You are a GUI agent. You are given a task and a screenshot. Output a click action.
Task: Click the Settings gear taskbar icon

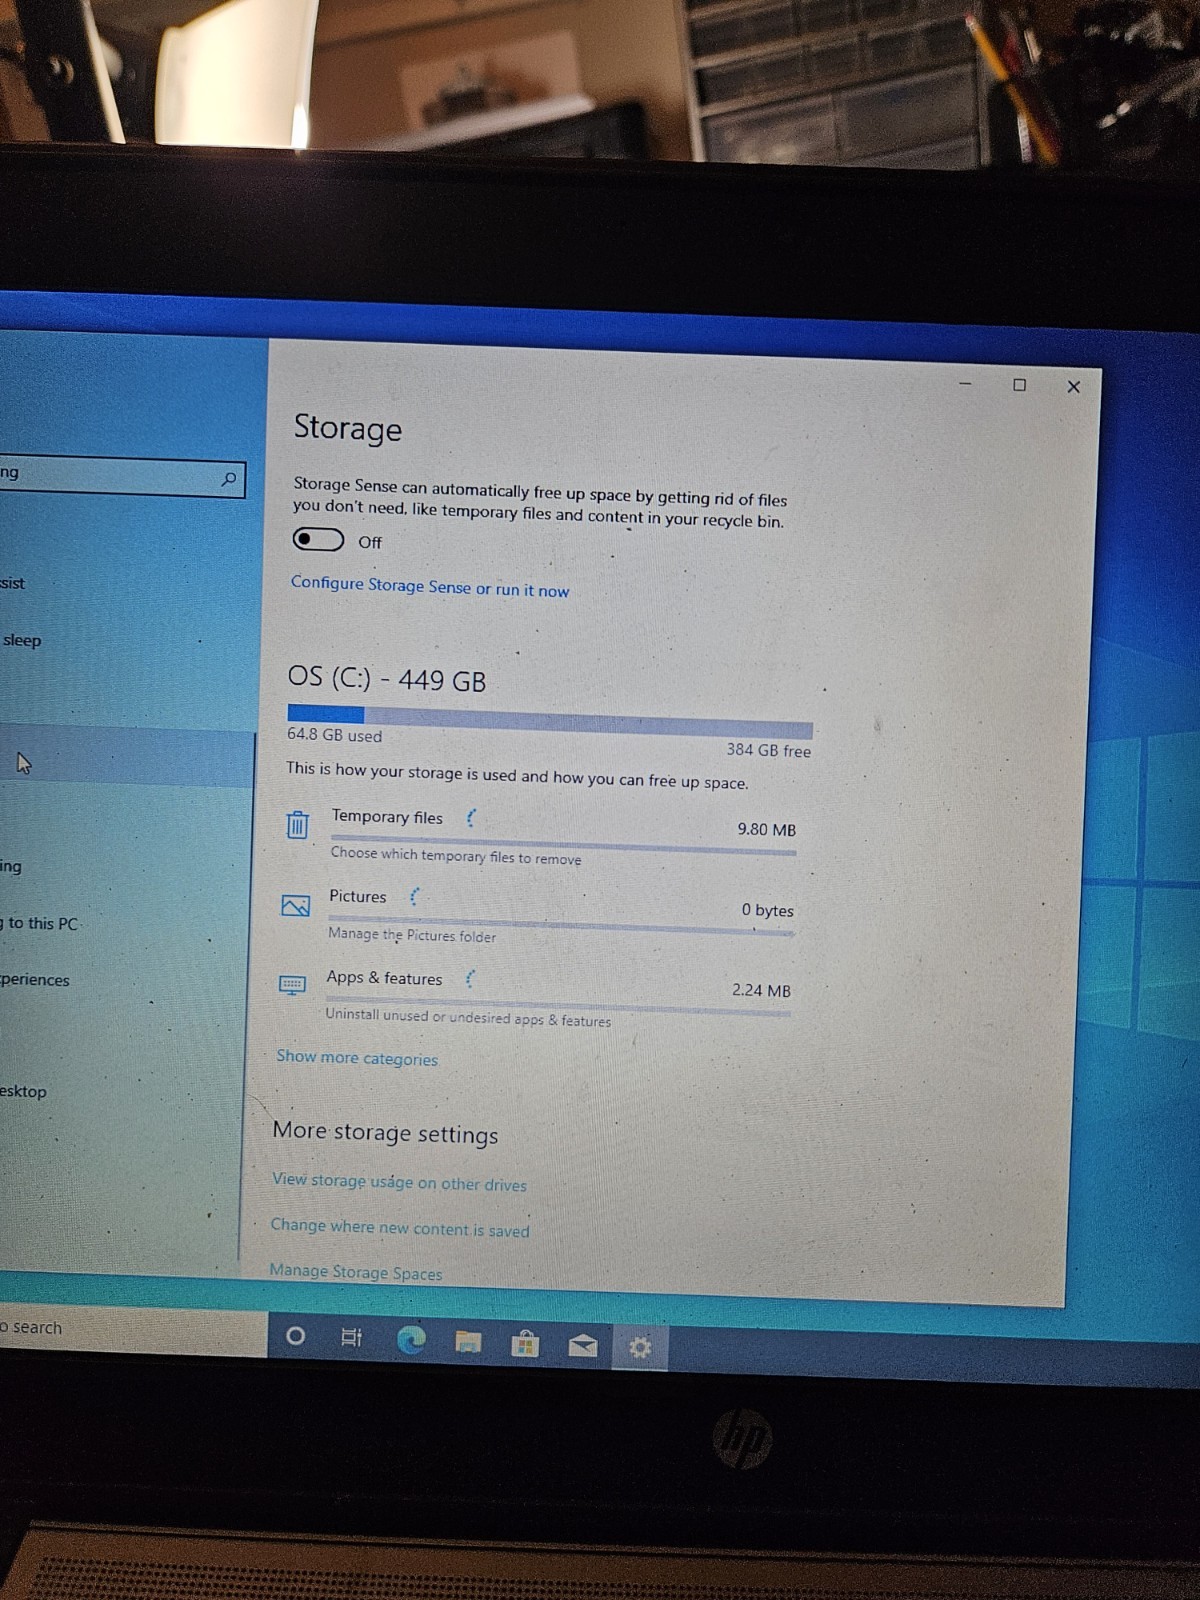click(x=640, y=1348)
